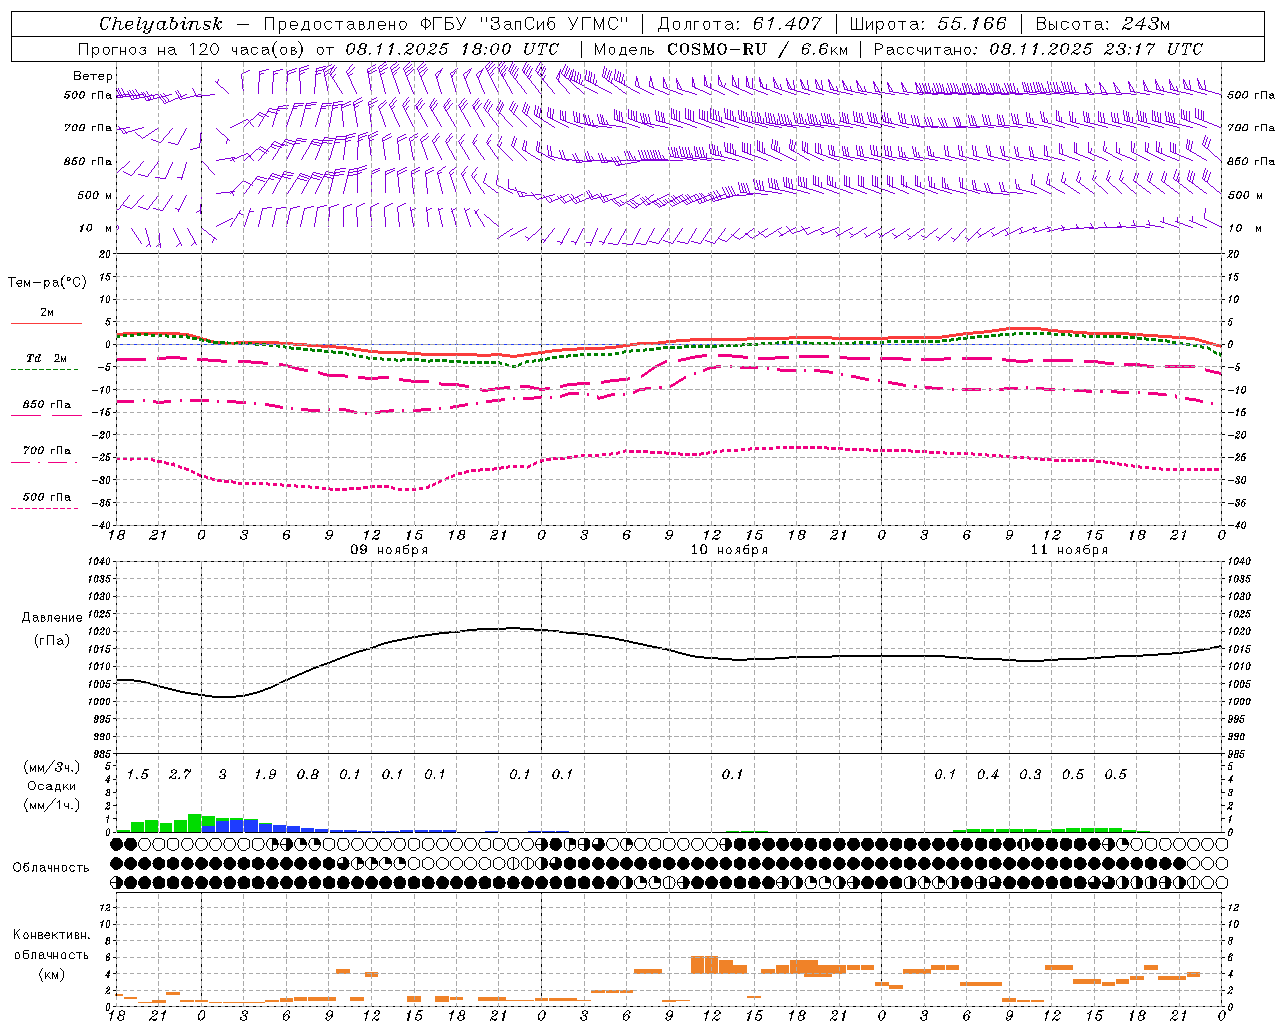Viewport: 1280px width, 1024px height.
Task: Click the 'Конвективн.' convective cloud label
Action: tap(52, 935)
